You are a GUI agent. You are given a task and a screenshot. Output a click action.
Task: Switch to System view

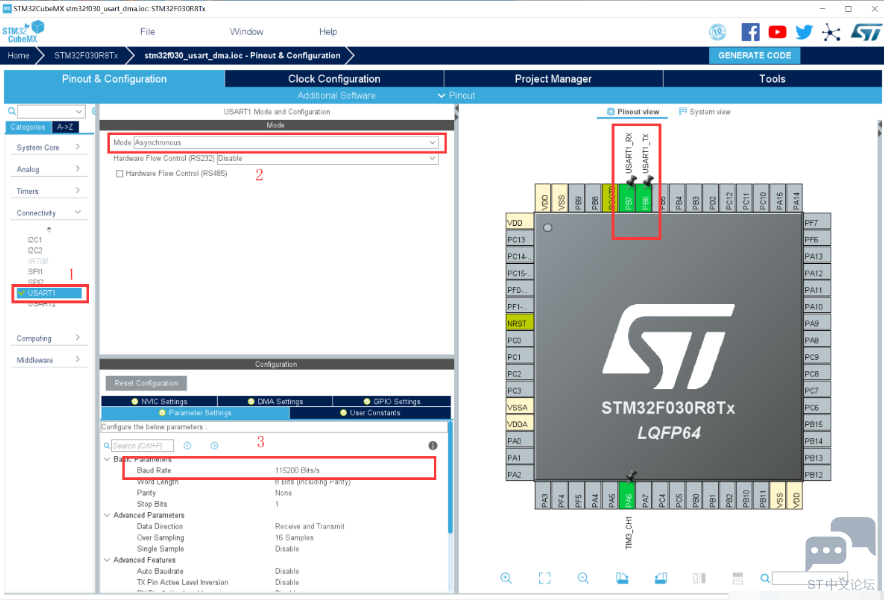click(704, 112)
